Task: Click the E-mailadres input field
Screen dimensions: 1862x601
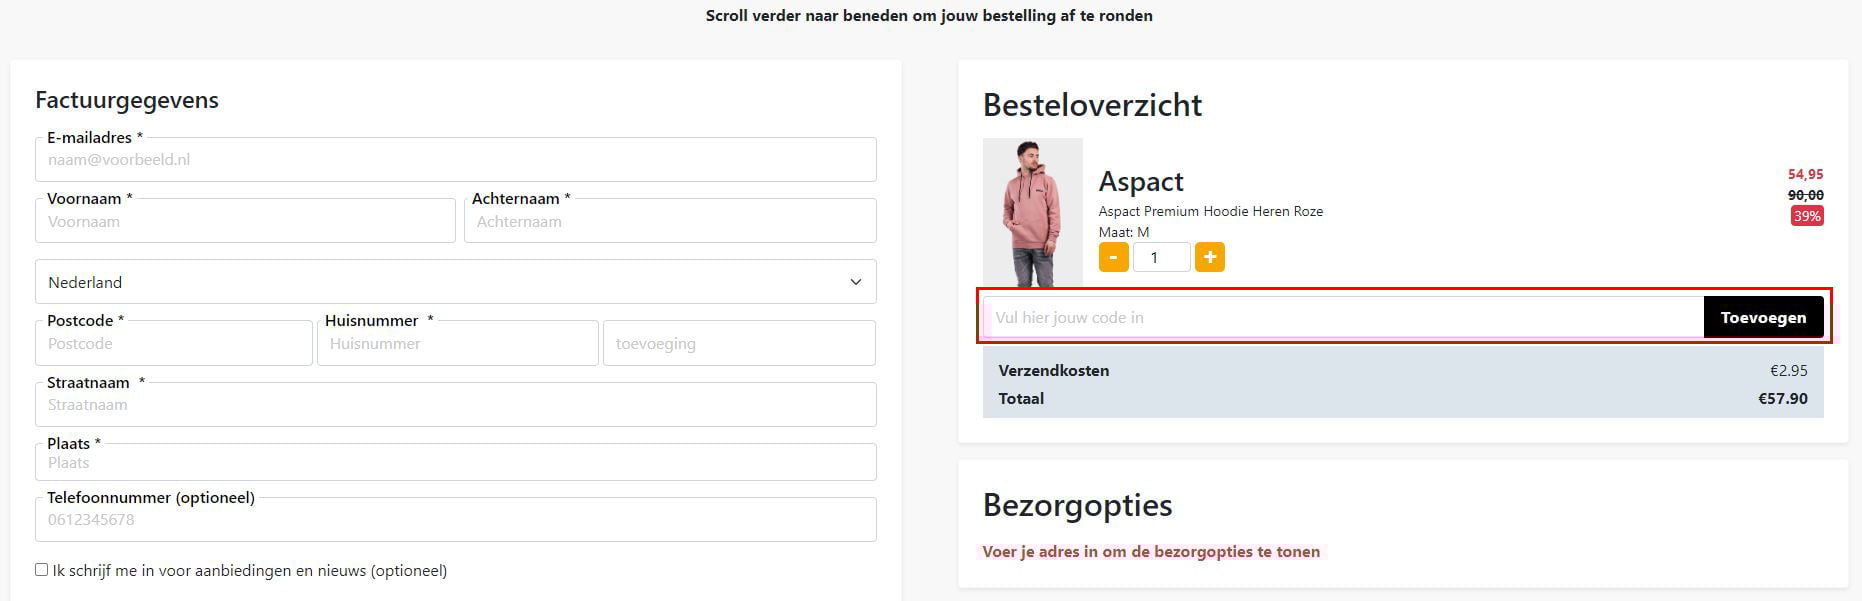Action: [x=455, y=159]
